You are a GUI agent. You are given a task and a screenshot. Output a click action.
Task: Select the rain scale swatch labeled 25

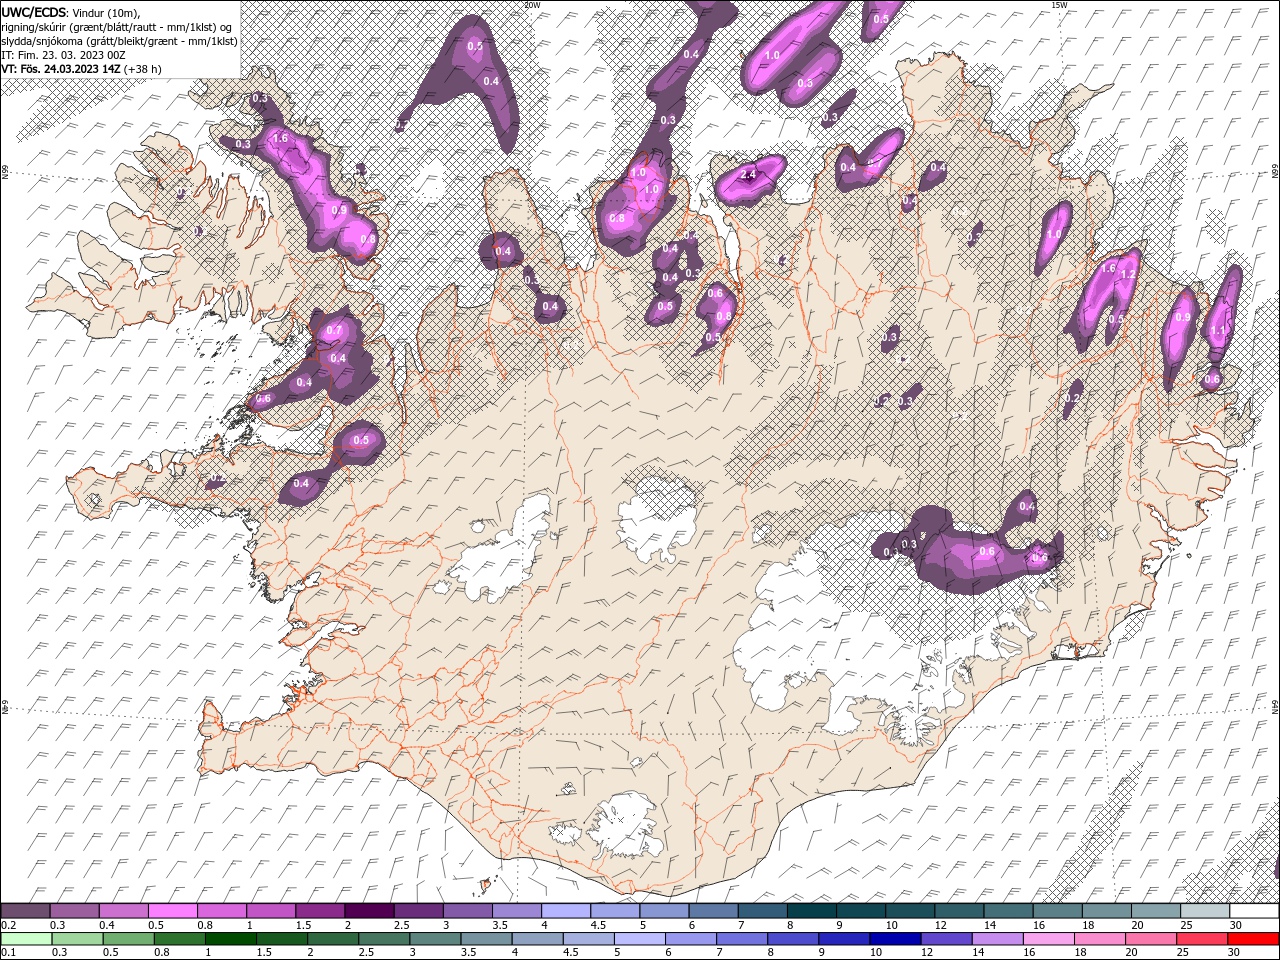tap(1201, 939)
